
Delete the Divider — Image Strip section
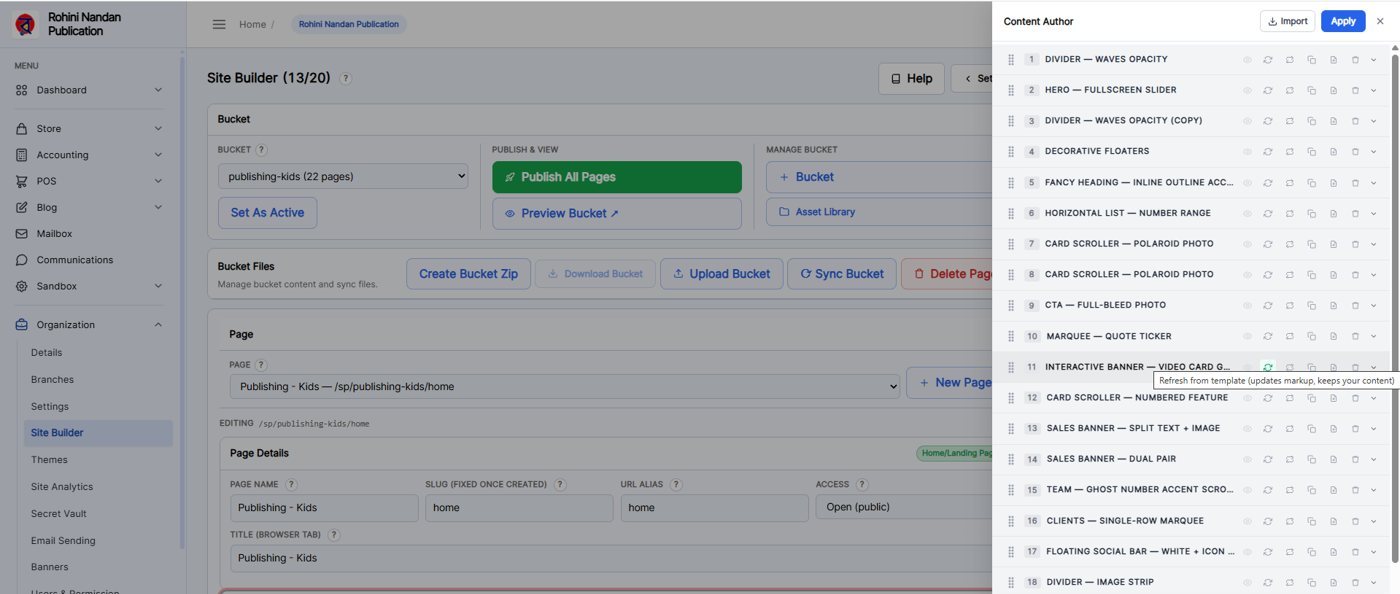(x=1355, y=582)
